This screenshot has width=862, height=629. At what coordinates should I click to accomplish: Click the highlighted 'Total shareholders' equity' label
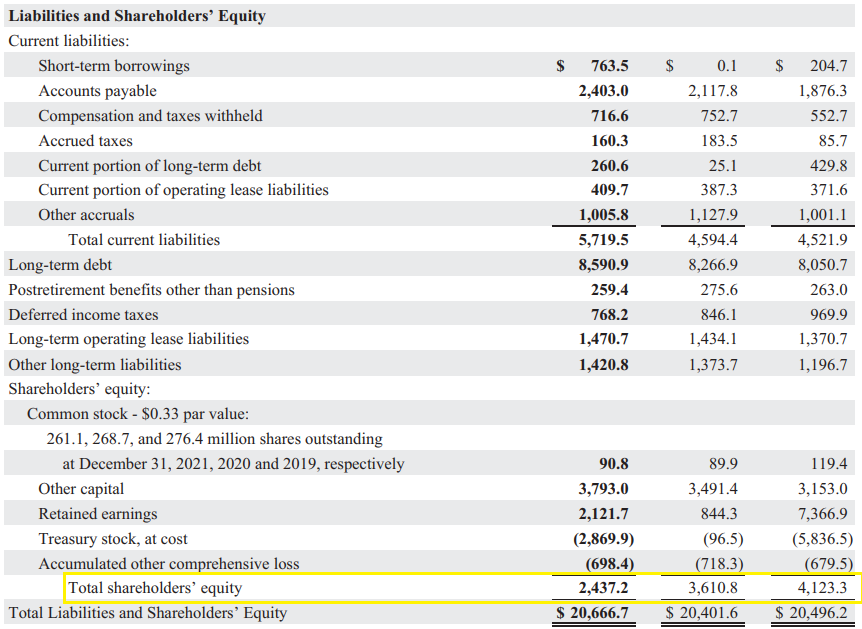click(x=155, y=588)
